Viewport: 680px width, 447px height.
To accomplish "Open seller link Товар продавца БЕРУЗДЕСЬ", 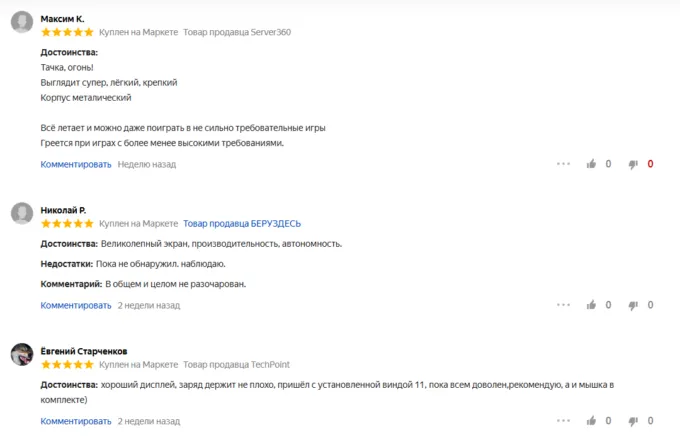I will click(241, 224).
